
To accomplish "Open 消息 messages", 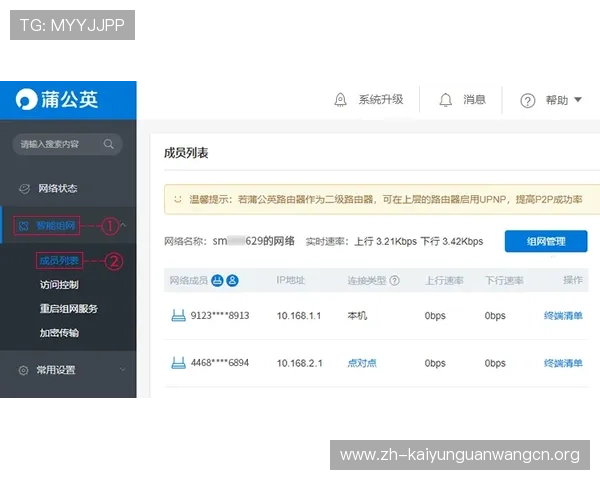I will (474, 100).
